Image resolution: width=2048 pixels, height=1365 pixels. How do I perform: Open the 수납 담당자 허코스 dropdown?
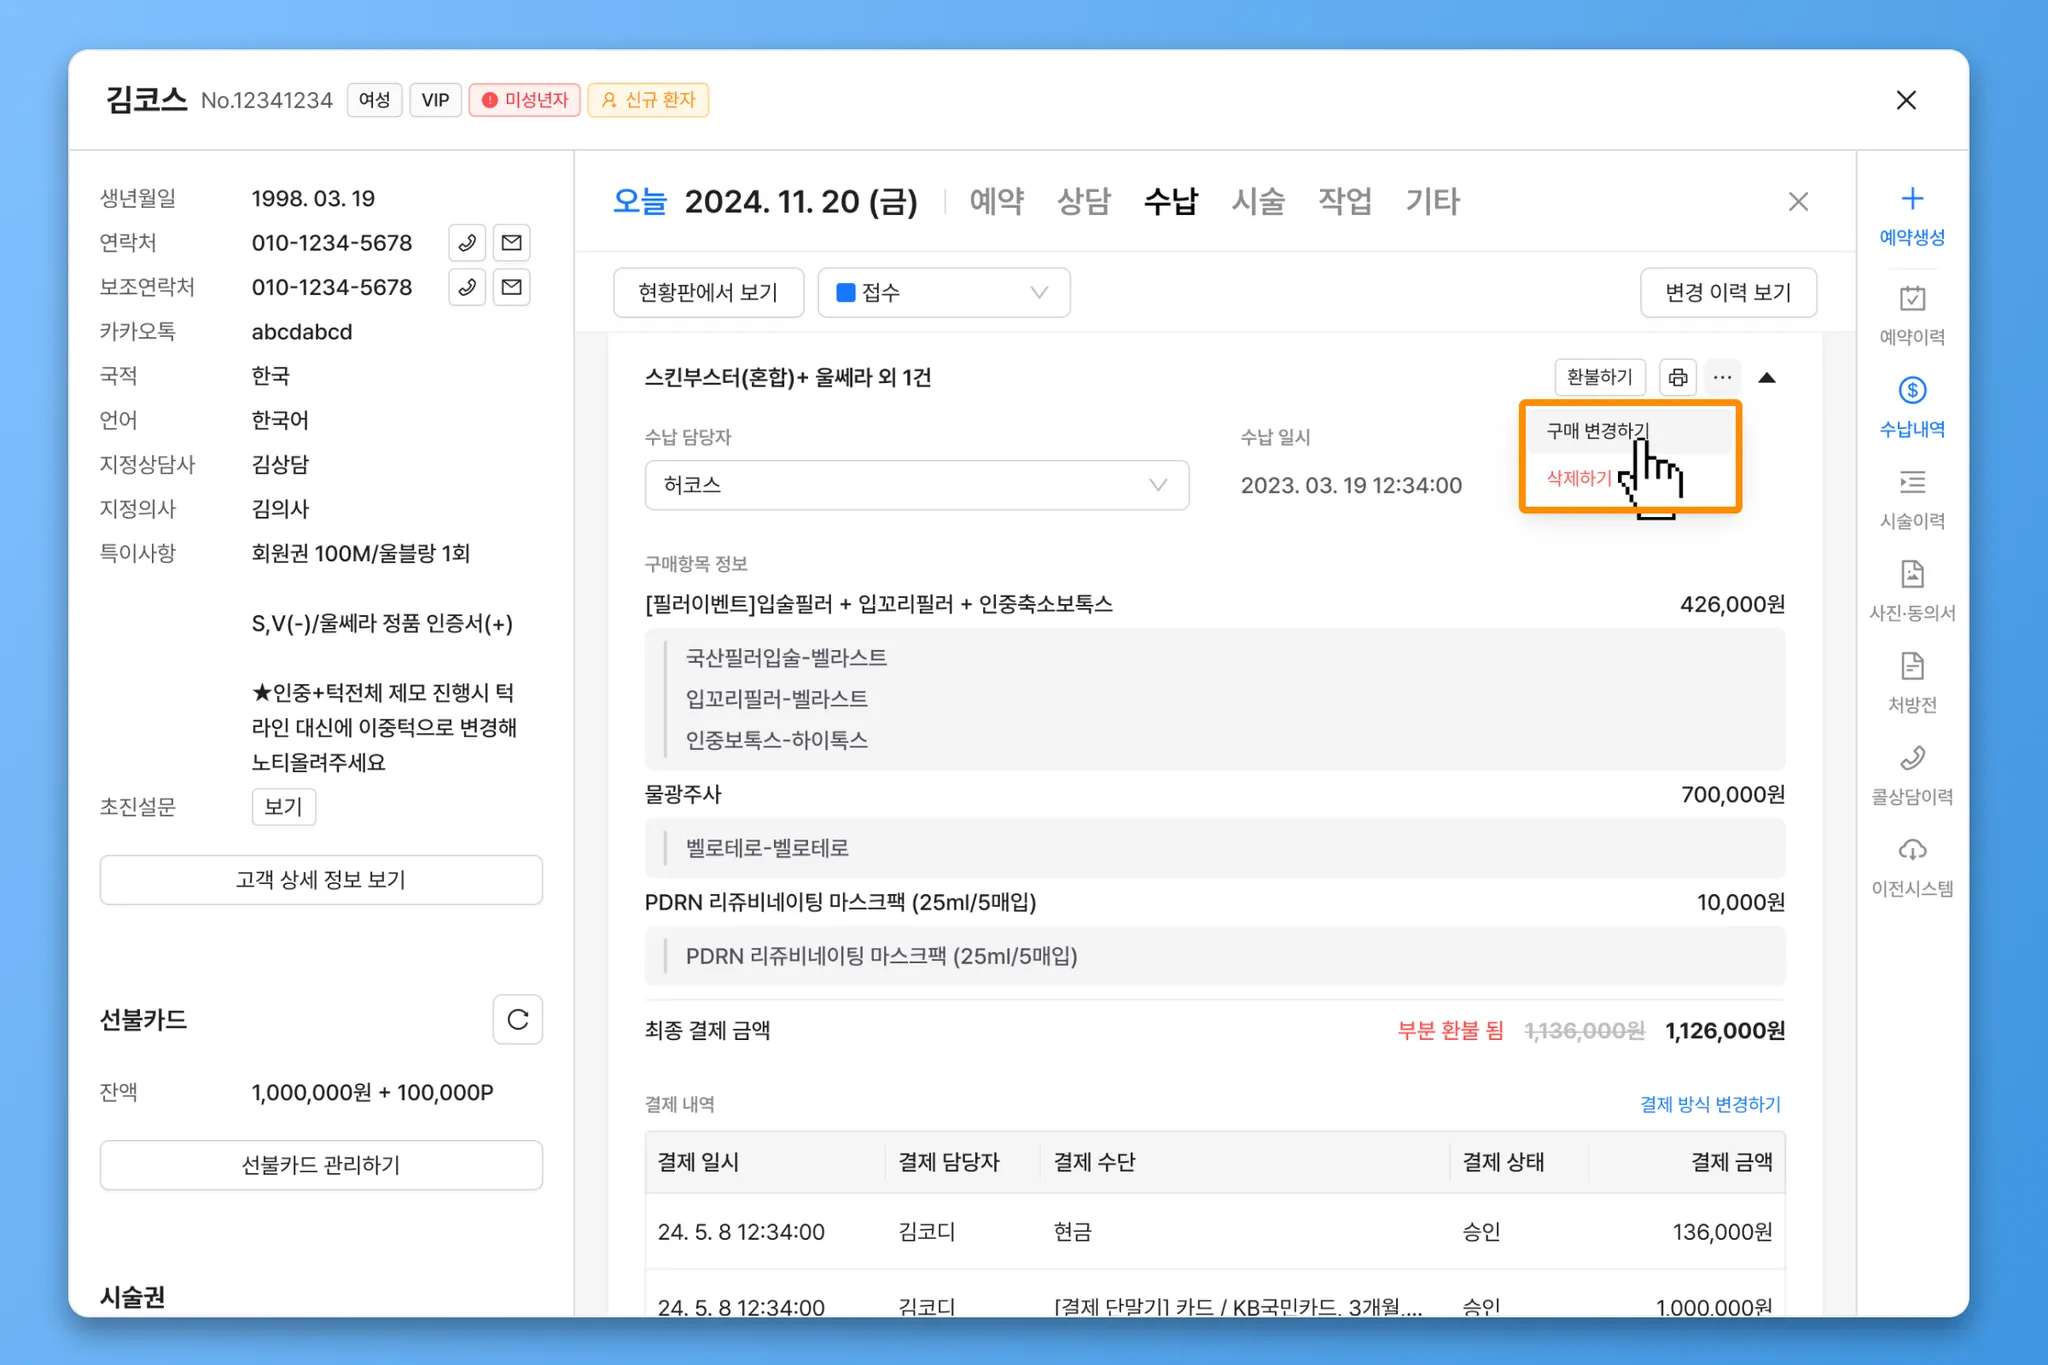pos(916,485)
